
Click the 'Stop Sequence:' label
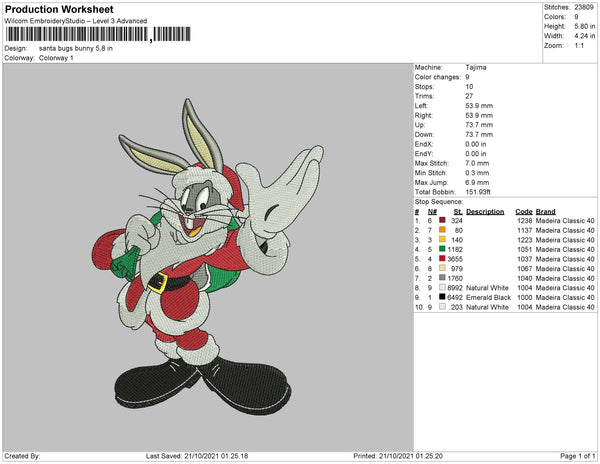pyautogui.click(x=439, y=202)
